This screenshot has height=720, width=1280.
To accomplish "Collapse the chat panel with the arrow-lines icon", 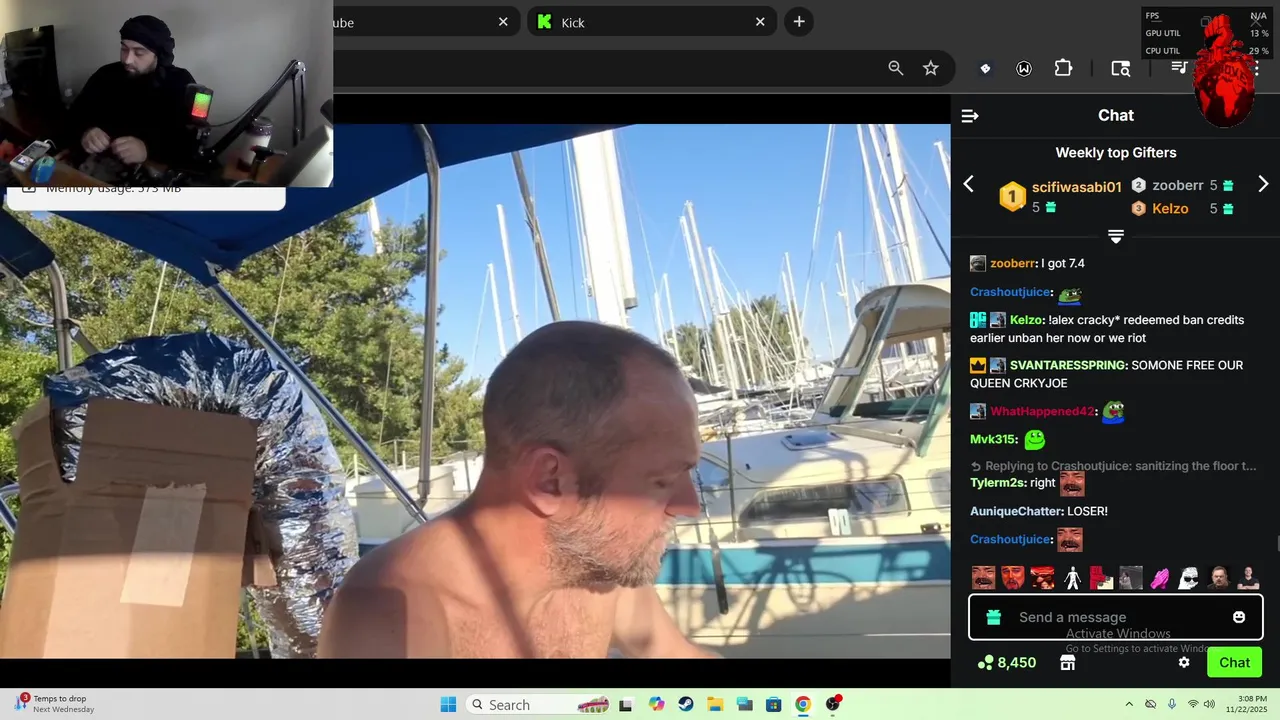I will (969, 116).
